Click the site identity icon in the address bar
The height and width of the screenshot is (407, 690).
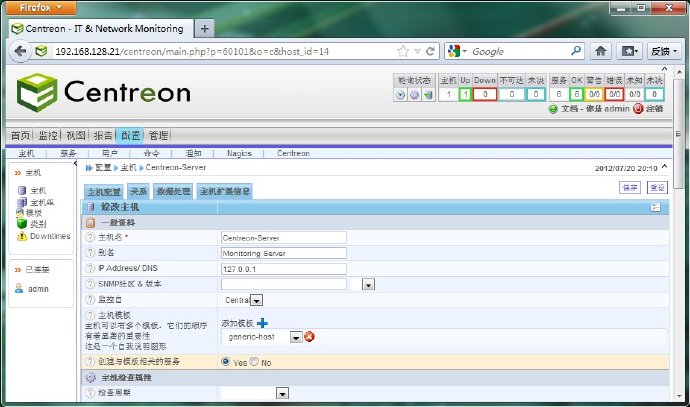pos(41,51)
